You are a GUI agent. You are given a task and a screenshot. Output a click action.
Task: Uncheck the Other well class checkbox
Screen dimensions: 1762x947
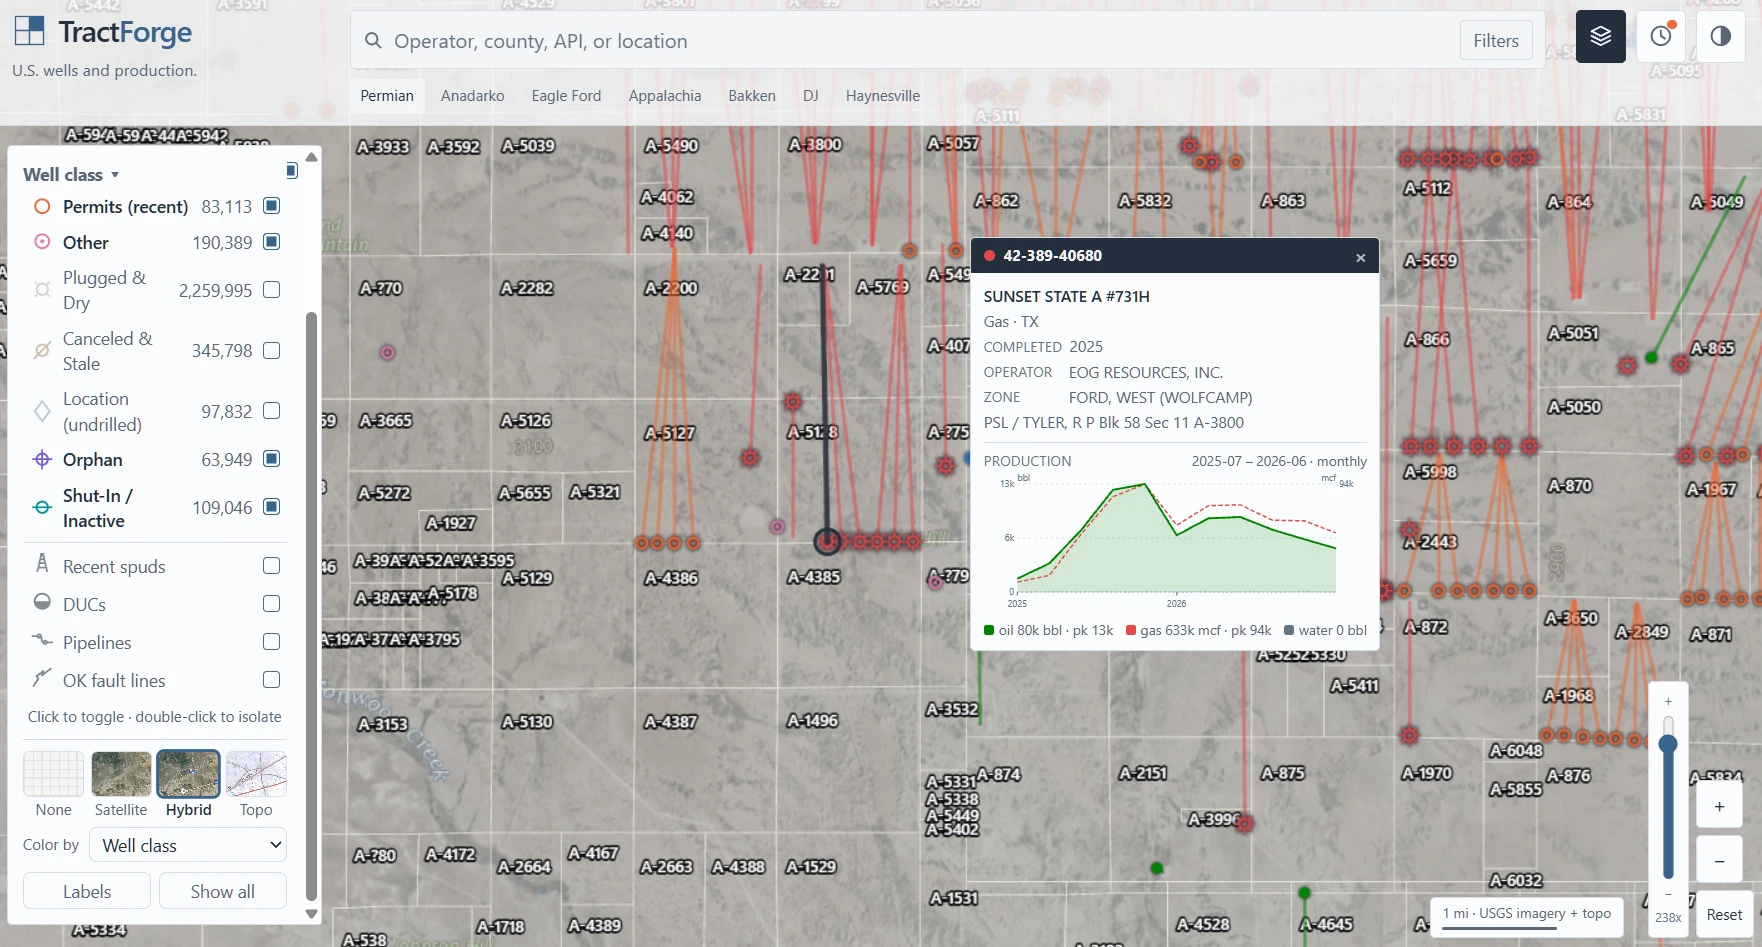click(271, 242)
